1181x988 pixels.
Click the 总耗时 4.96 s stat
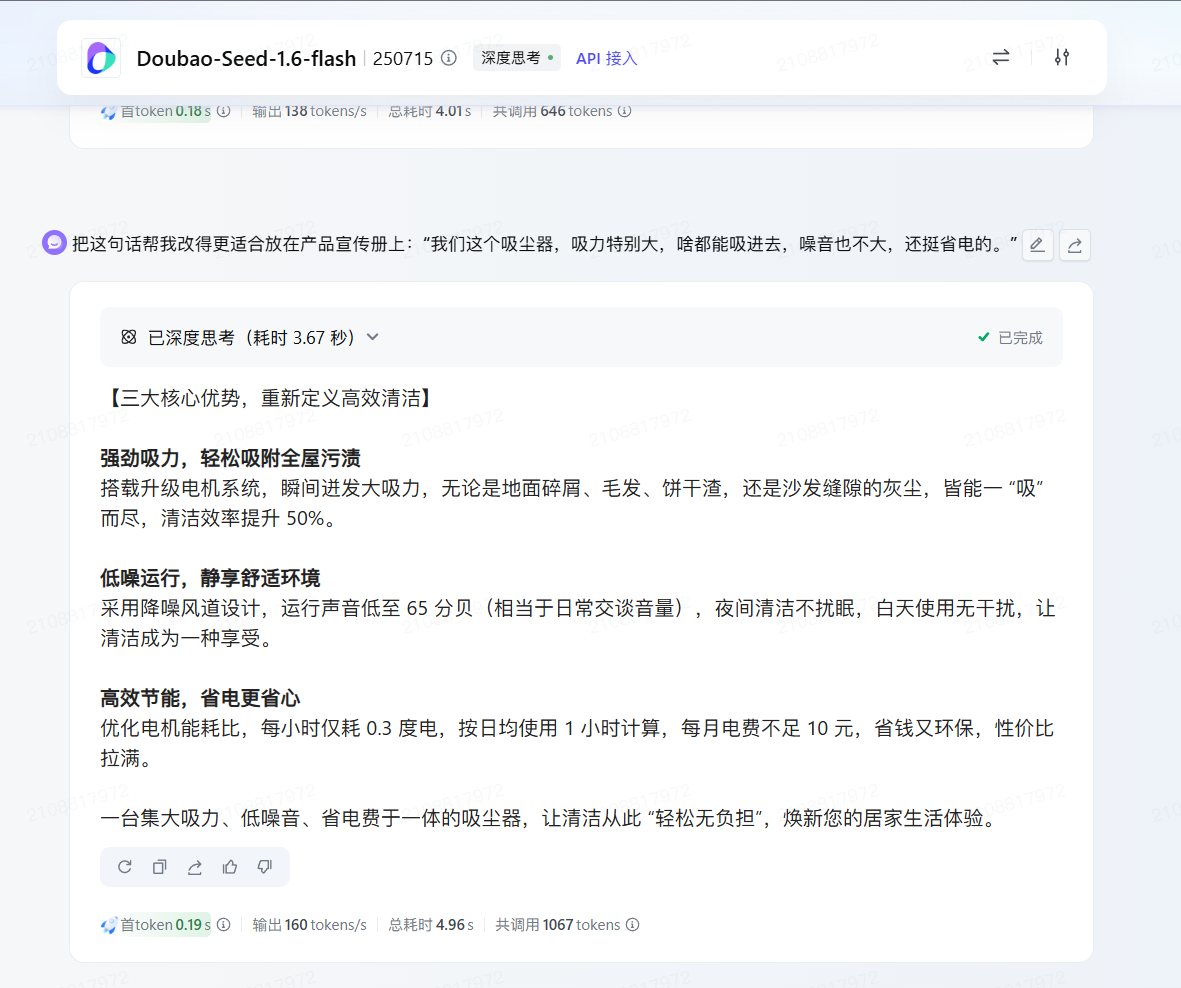[x=431, y=925]
